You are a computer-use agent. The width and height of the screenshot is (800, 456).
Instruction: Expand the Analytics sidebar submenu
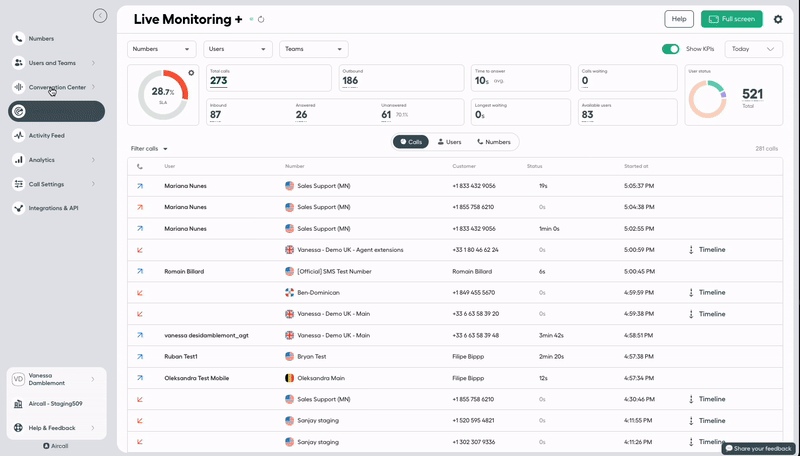(93, 160)
